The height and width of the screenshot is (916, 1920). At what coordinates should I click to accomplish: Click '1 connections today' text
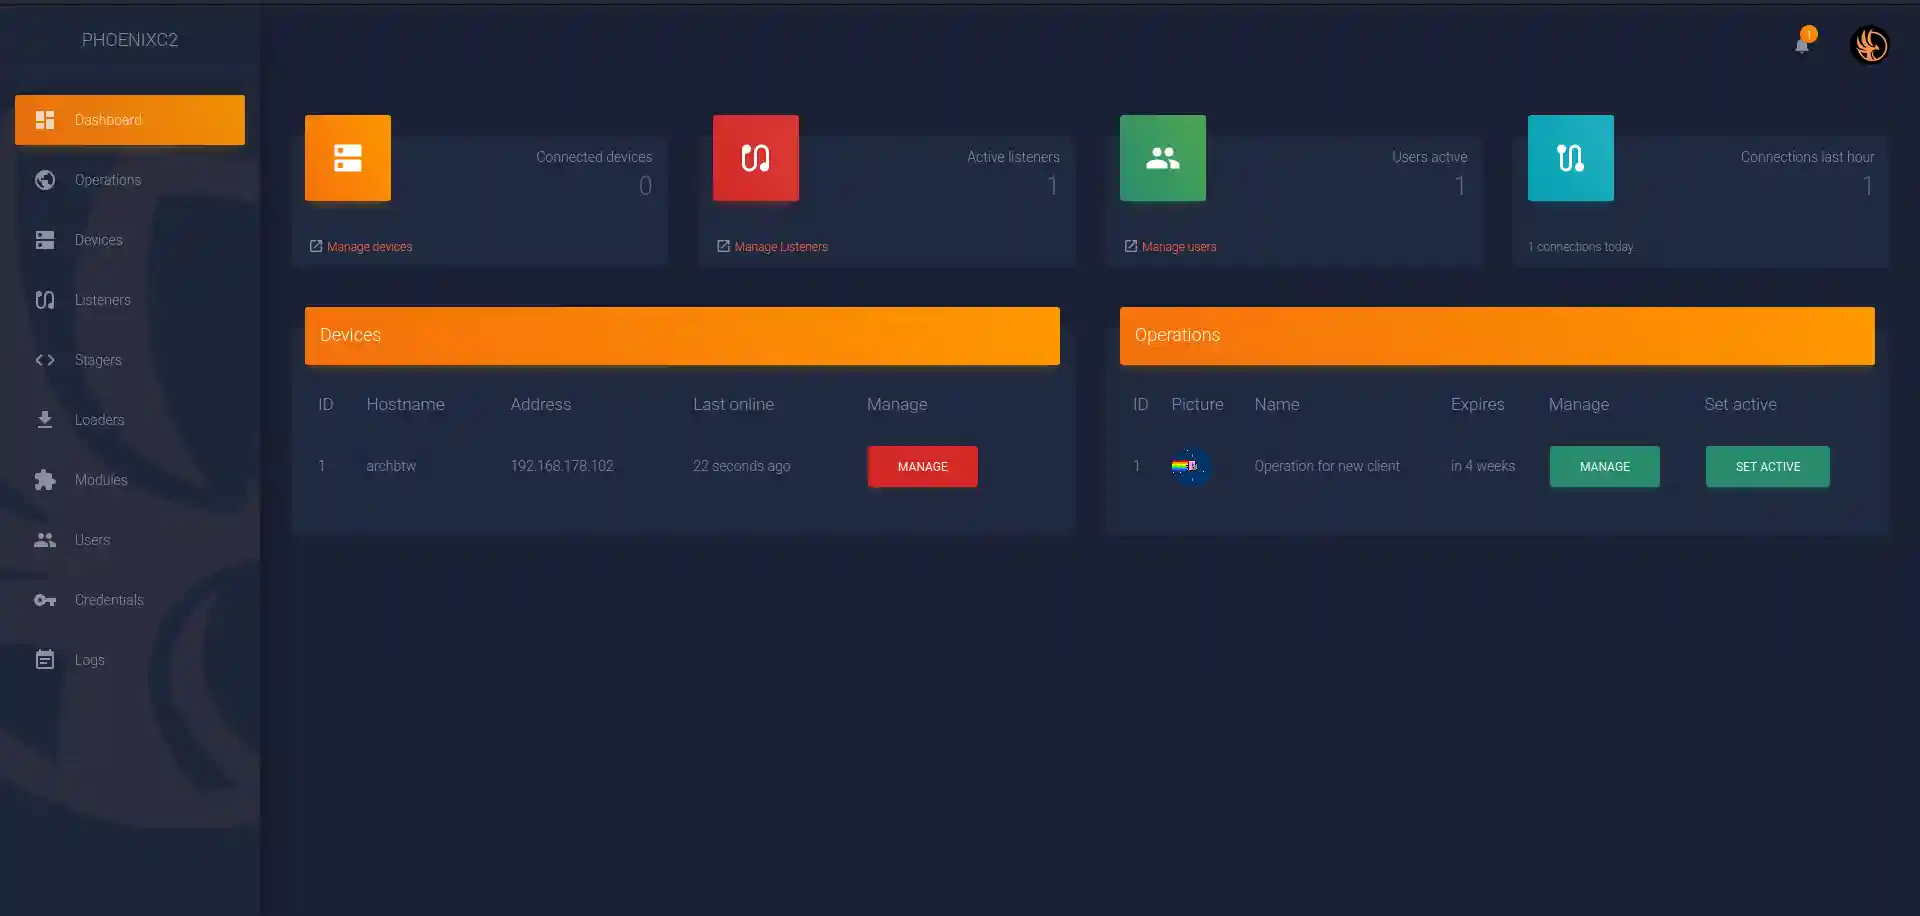(1580, 247)
